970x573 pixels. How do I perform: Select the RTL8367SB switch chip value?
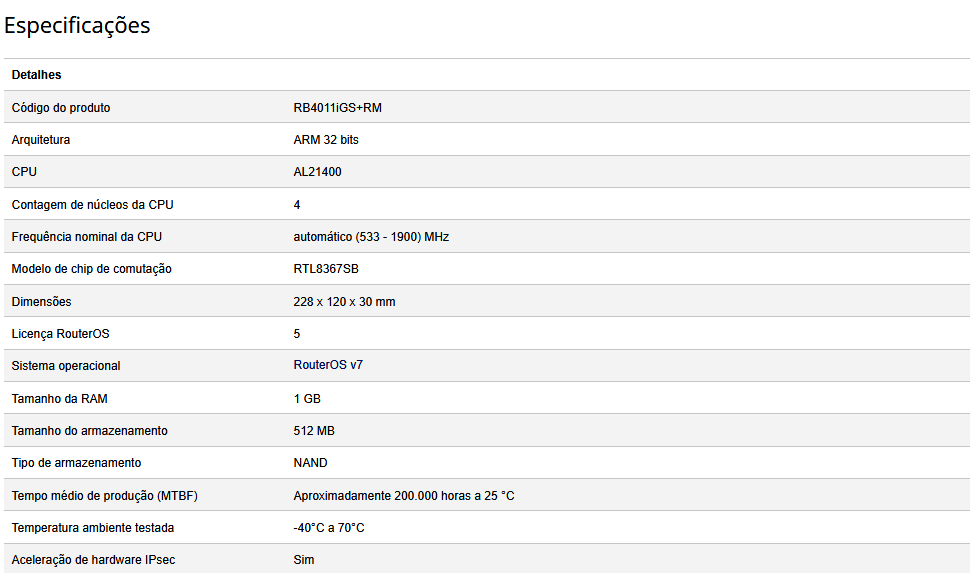click(326, 269)
